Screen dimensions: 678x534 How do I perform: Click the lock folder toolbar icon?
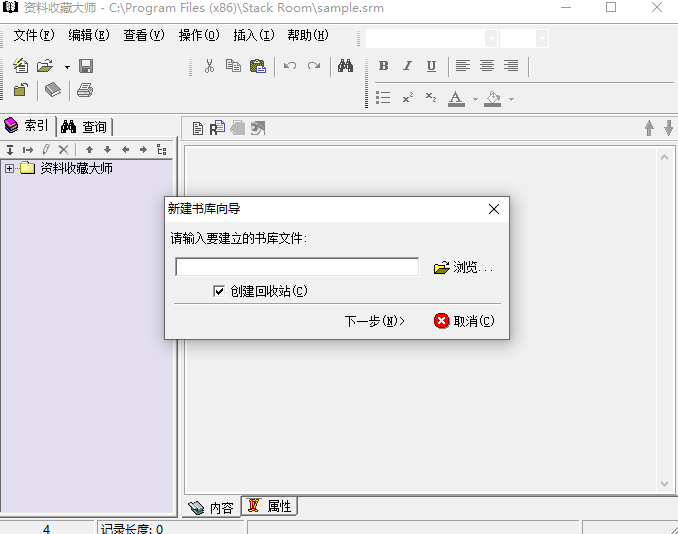coord(20,90)
